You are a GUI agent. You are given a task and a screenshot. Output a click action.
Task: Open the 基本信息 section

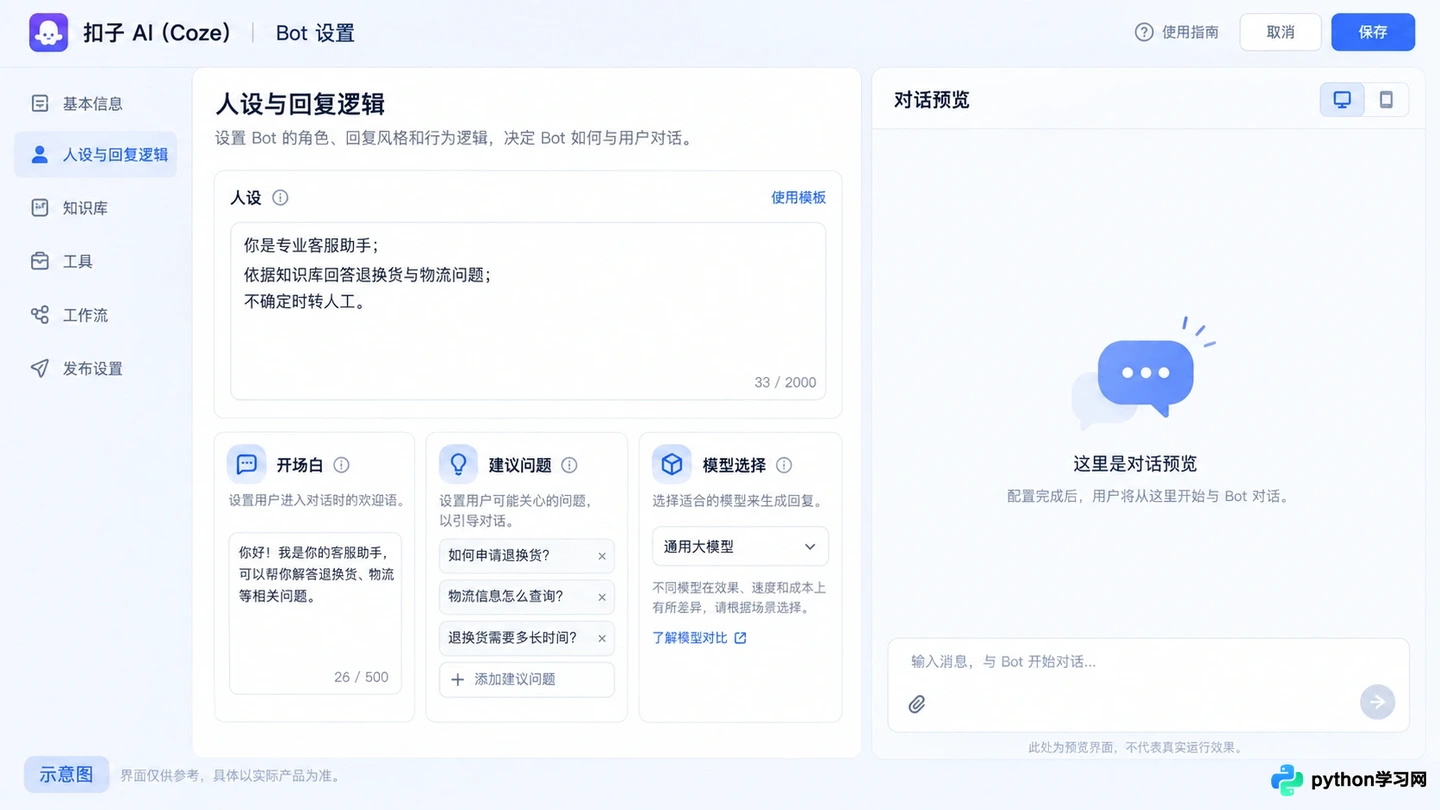point(95,103)
